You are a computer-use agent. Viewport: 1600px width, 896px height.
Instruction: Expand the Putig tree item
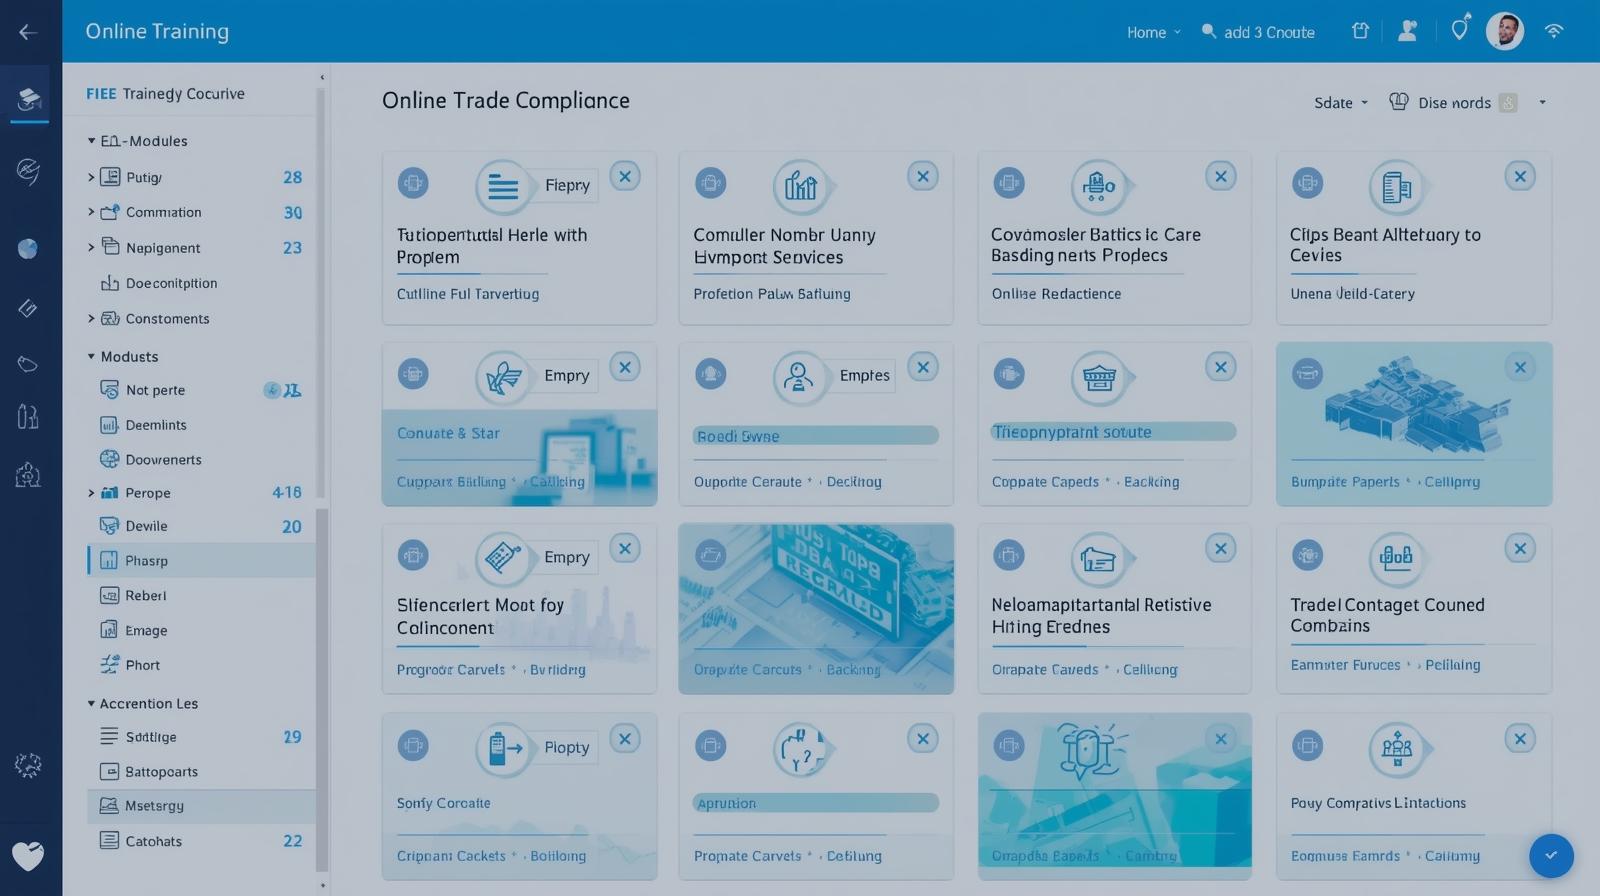click(91, 177)
